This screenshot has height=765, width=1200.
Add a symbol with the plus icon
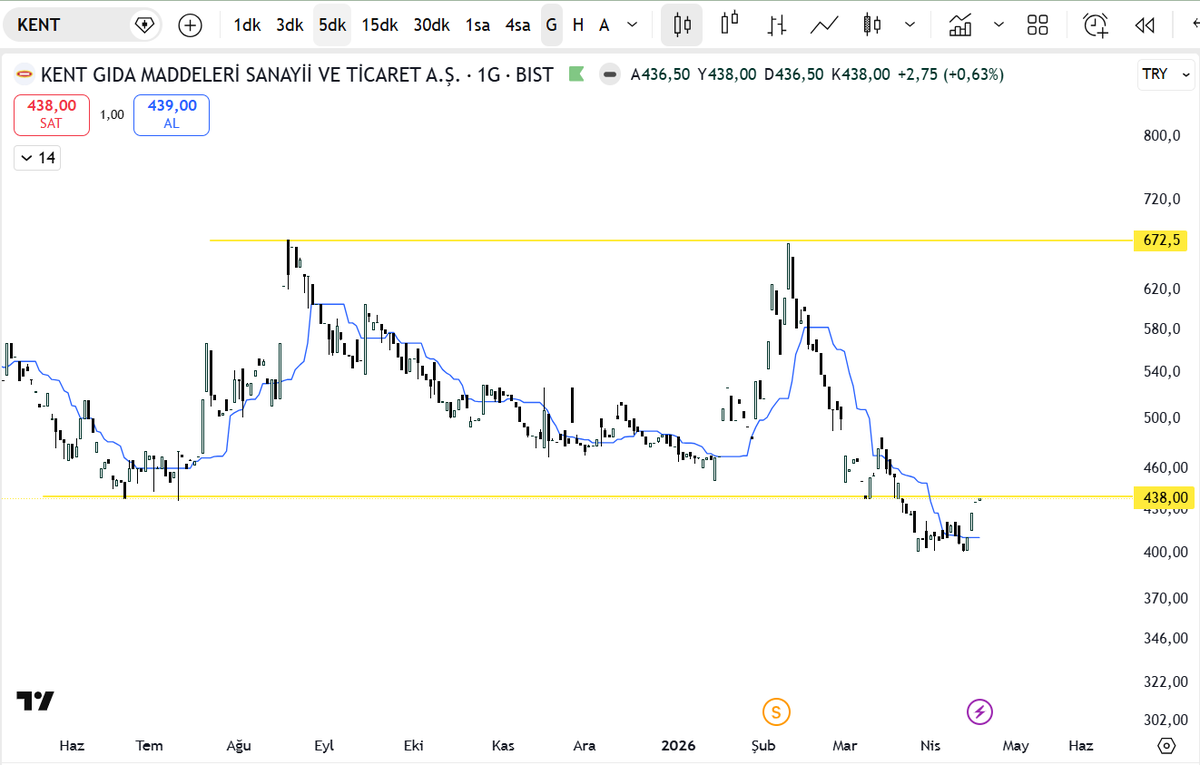[x=190, y=25]
